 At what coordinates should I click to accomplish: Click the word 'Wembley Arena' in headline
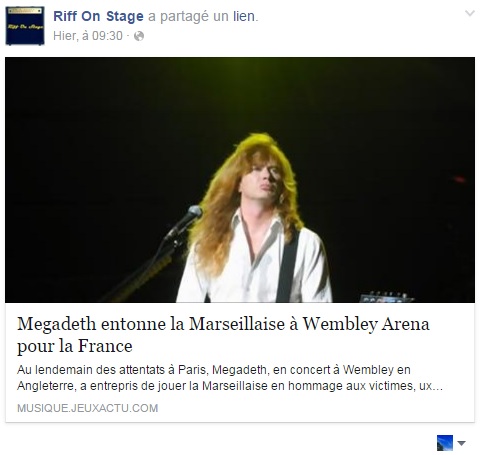366,324
